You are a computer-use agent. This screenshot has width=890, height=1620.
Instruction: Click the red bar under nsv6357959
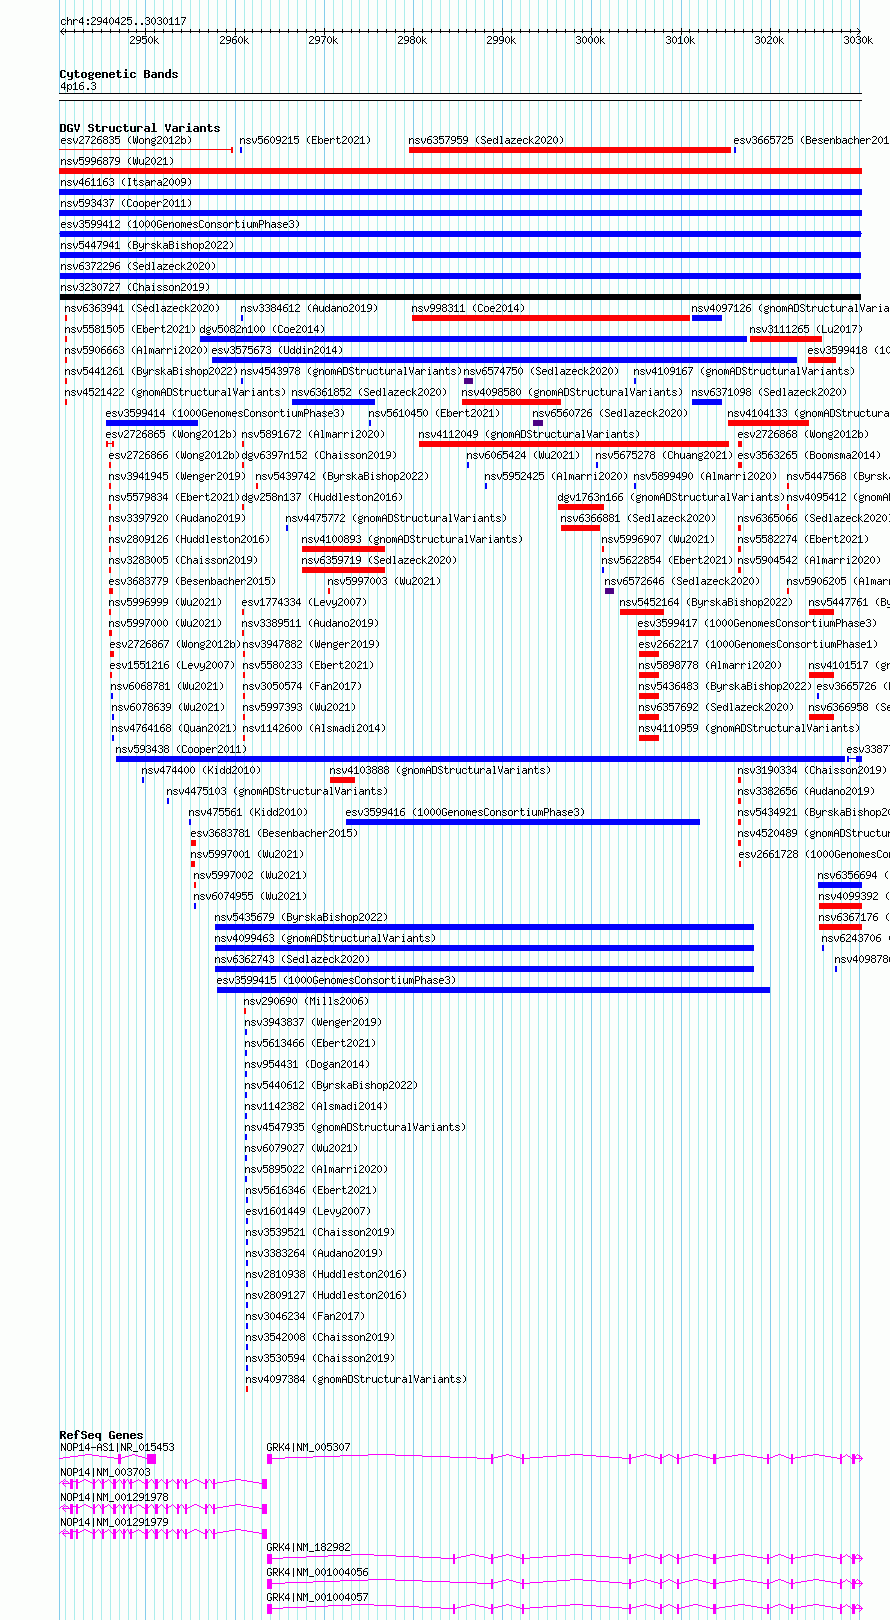coord(570,150)
